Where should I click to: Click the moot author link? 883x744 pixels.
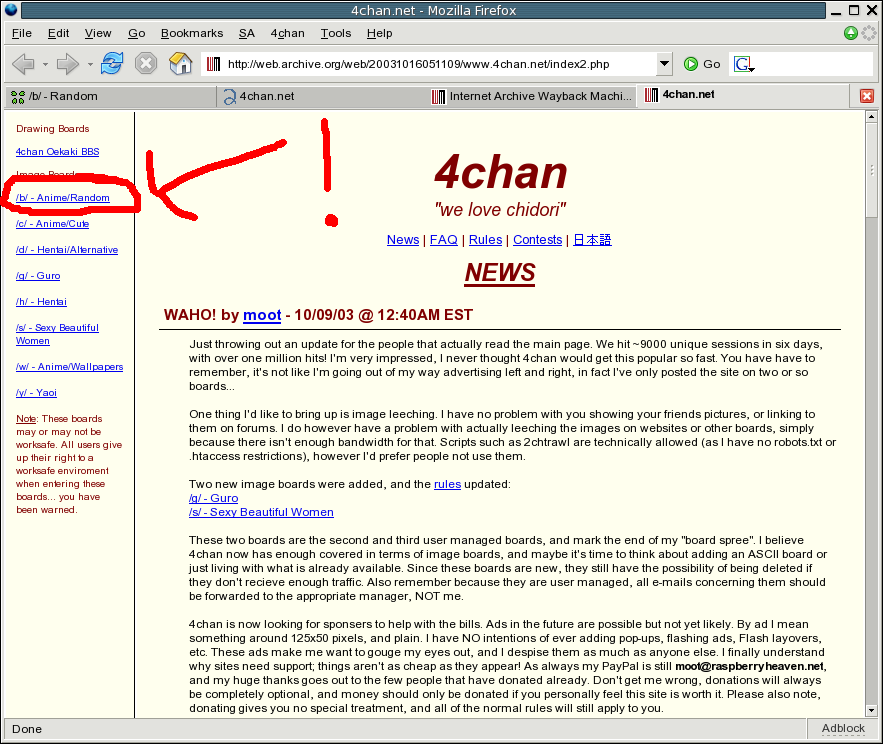coord(262,315)
